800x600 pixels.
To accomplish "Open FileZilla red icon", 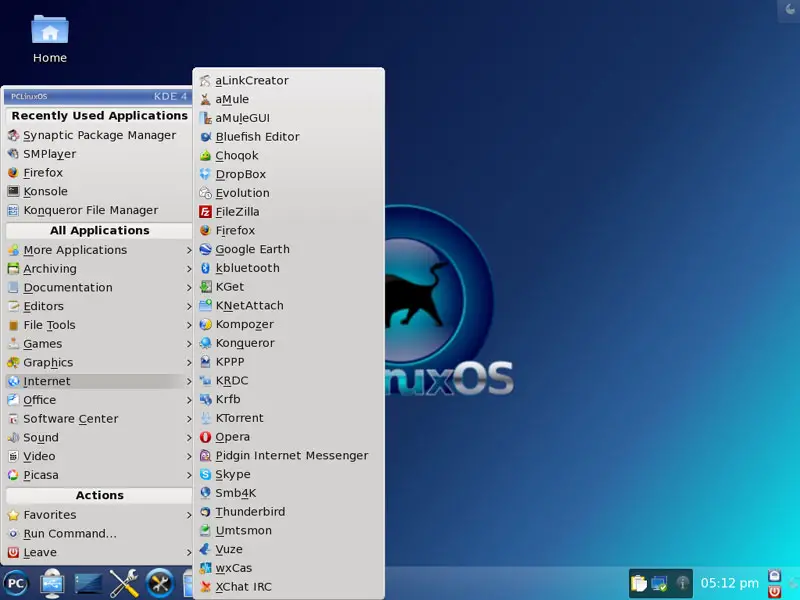I will pos(205,212).
